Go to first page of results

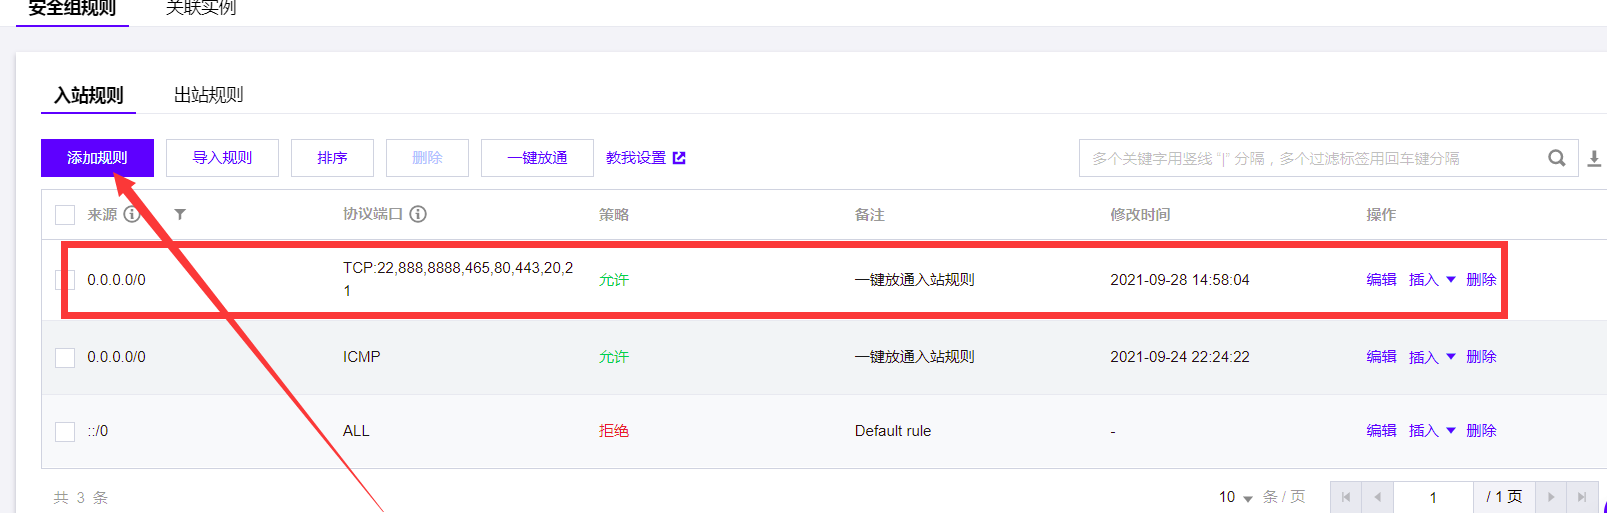[1346, 497]
